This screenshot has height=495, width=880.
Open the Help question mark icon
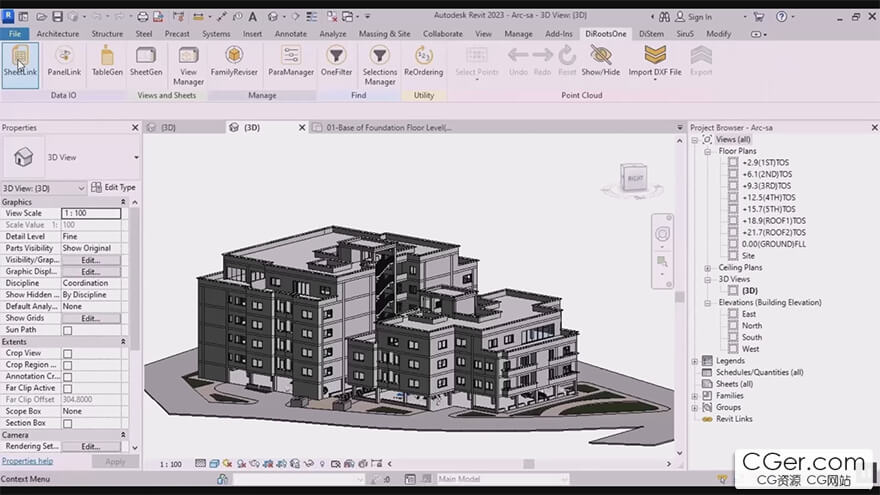[x=781, y=16]
